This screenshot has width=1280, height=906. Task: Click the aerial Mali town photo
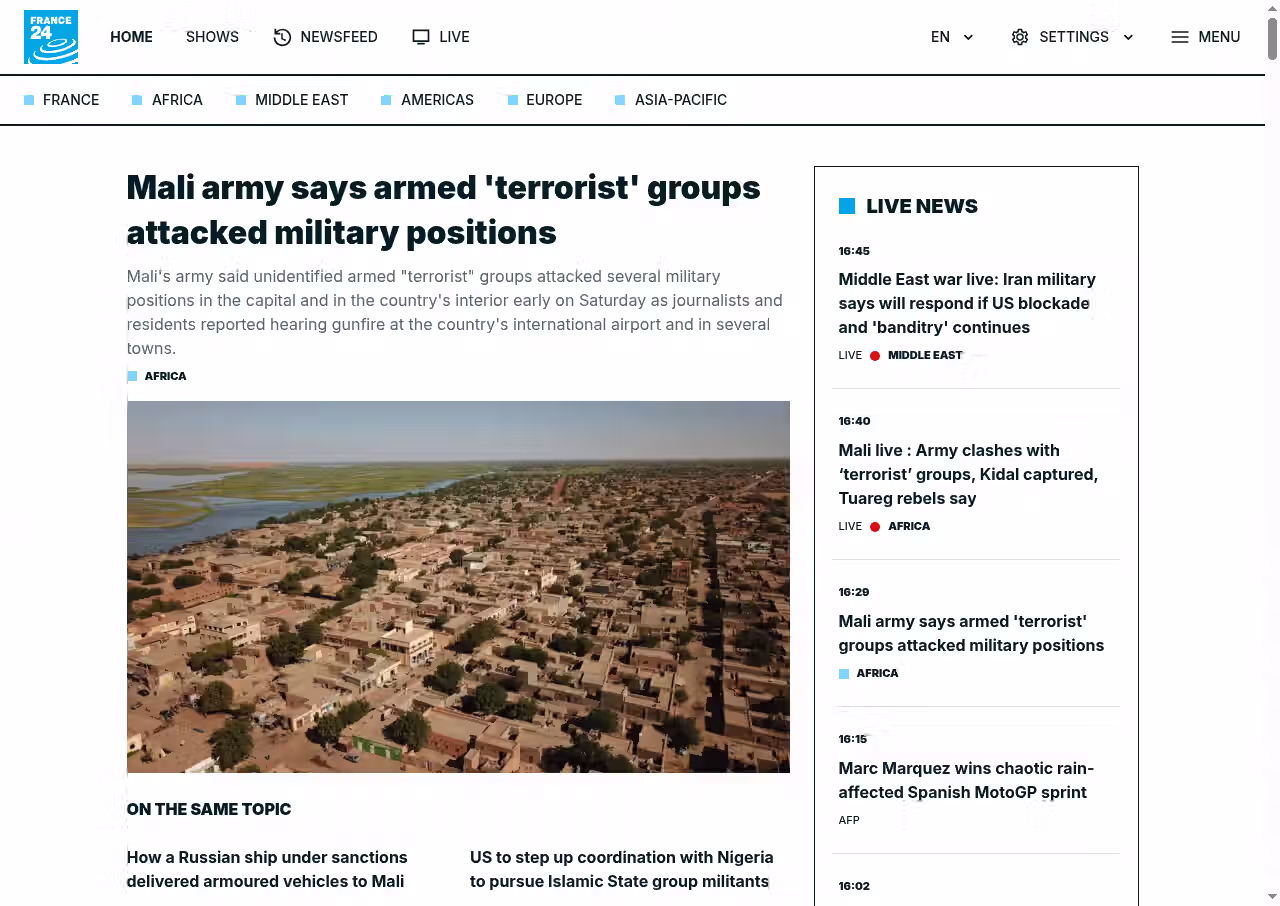click(458, 587)
